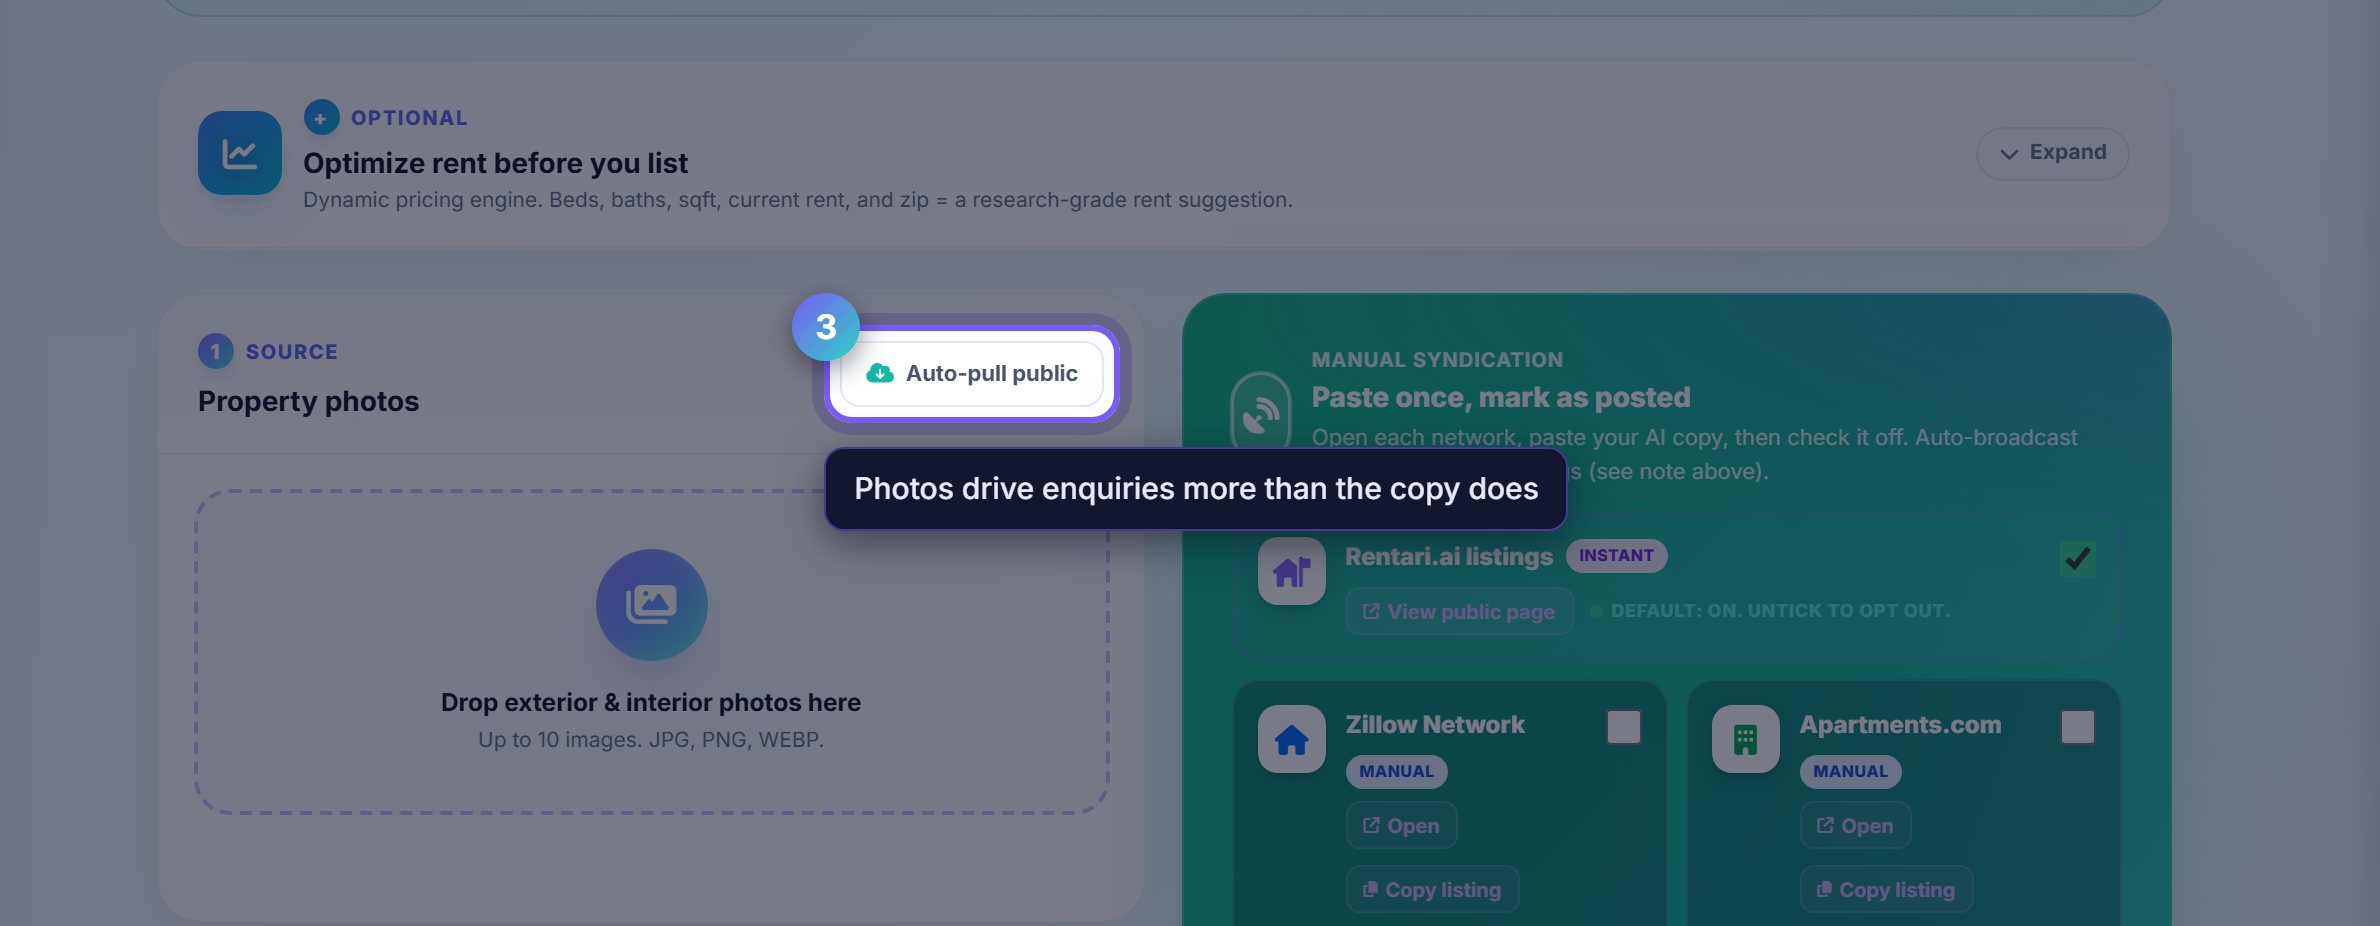The height and width of the screenshot is (926, 2380).
Task: Click Open under Apartments.com
Action: [1855, 826]
